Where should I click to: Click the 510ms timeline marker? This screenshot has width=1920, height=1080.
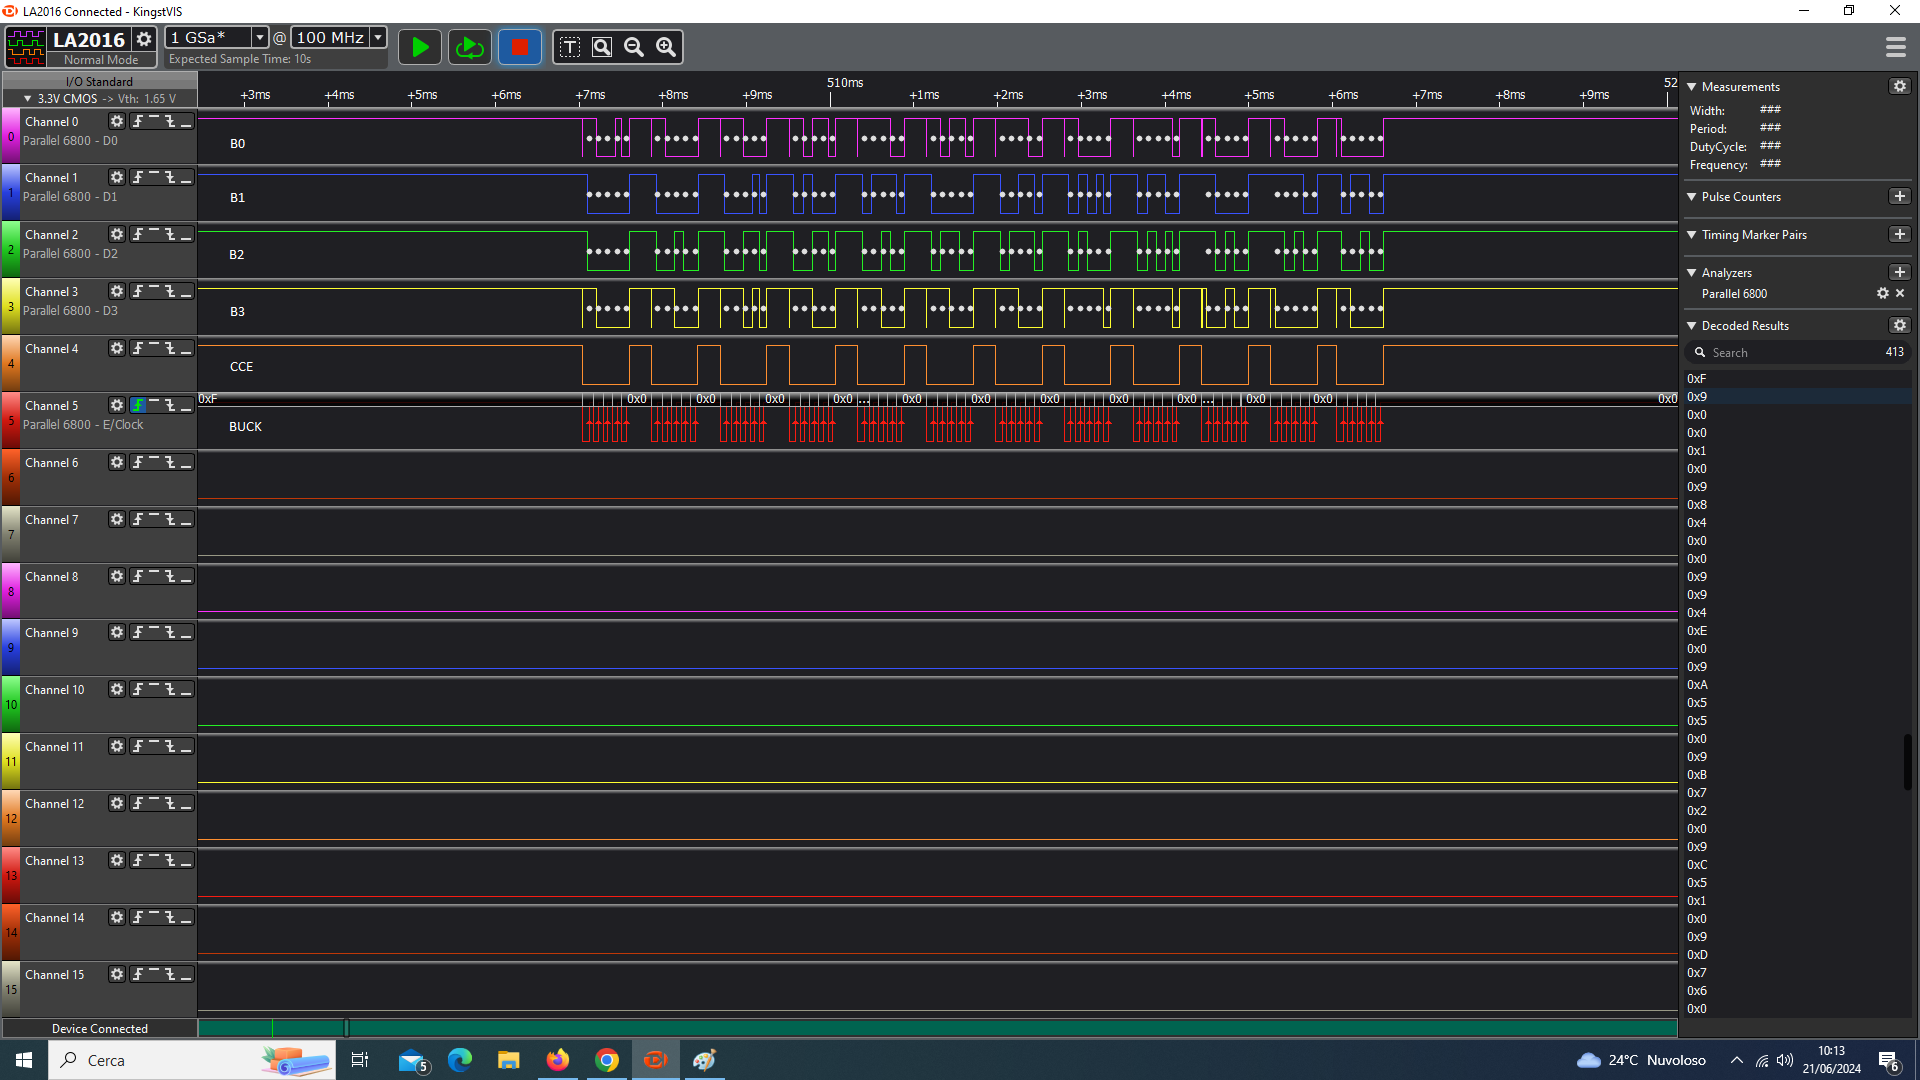845,83
